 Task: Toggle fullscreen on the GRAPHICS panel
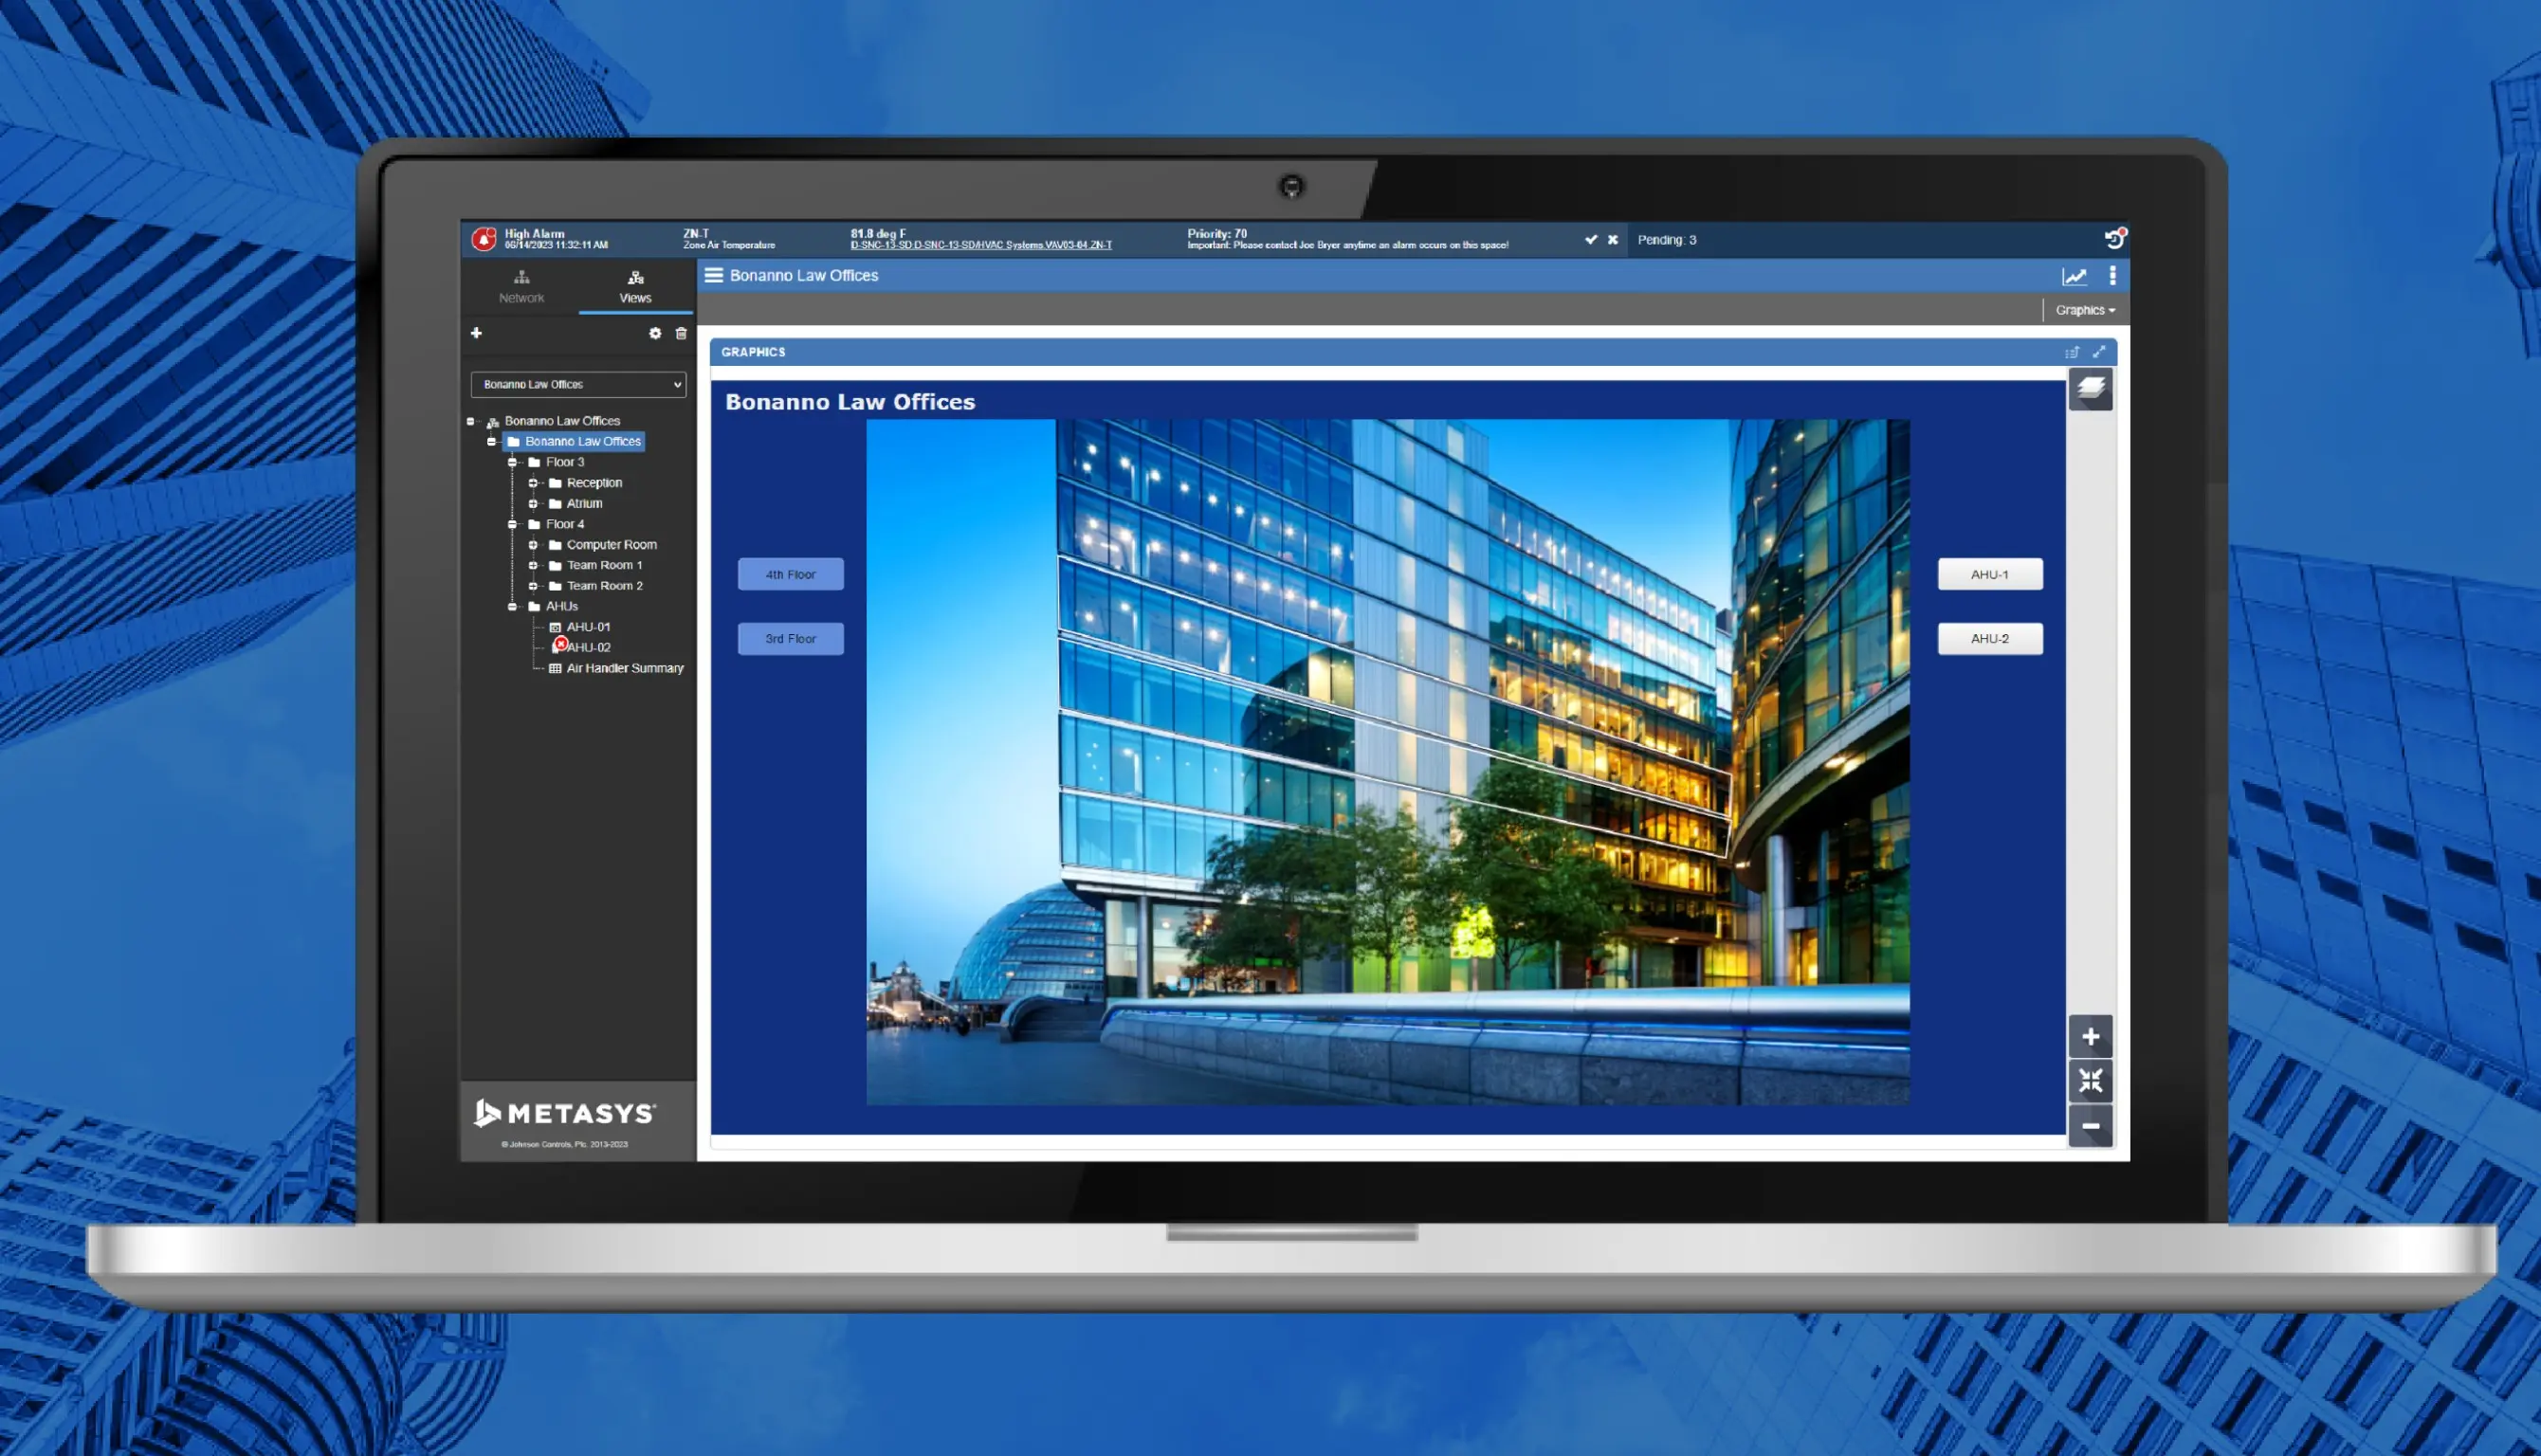coord(2100,352)
